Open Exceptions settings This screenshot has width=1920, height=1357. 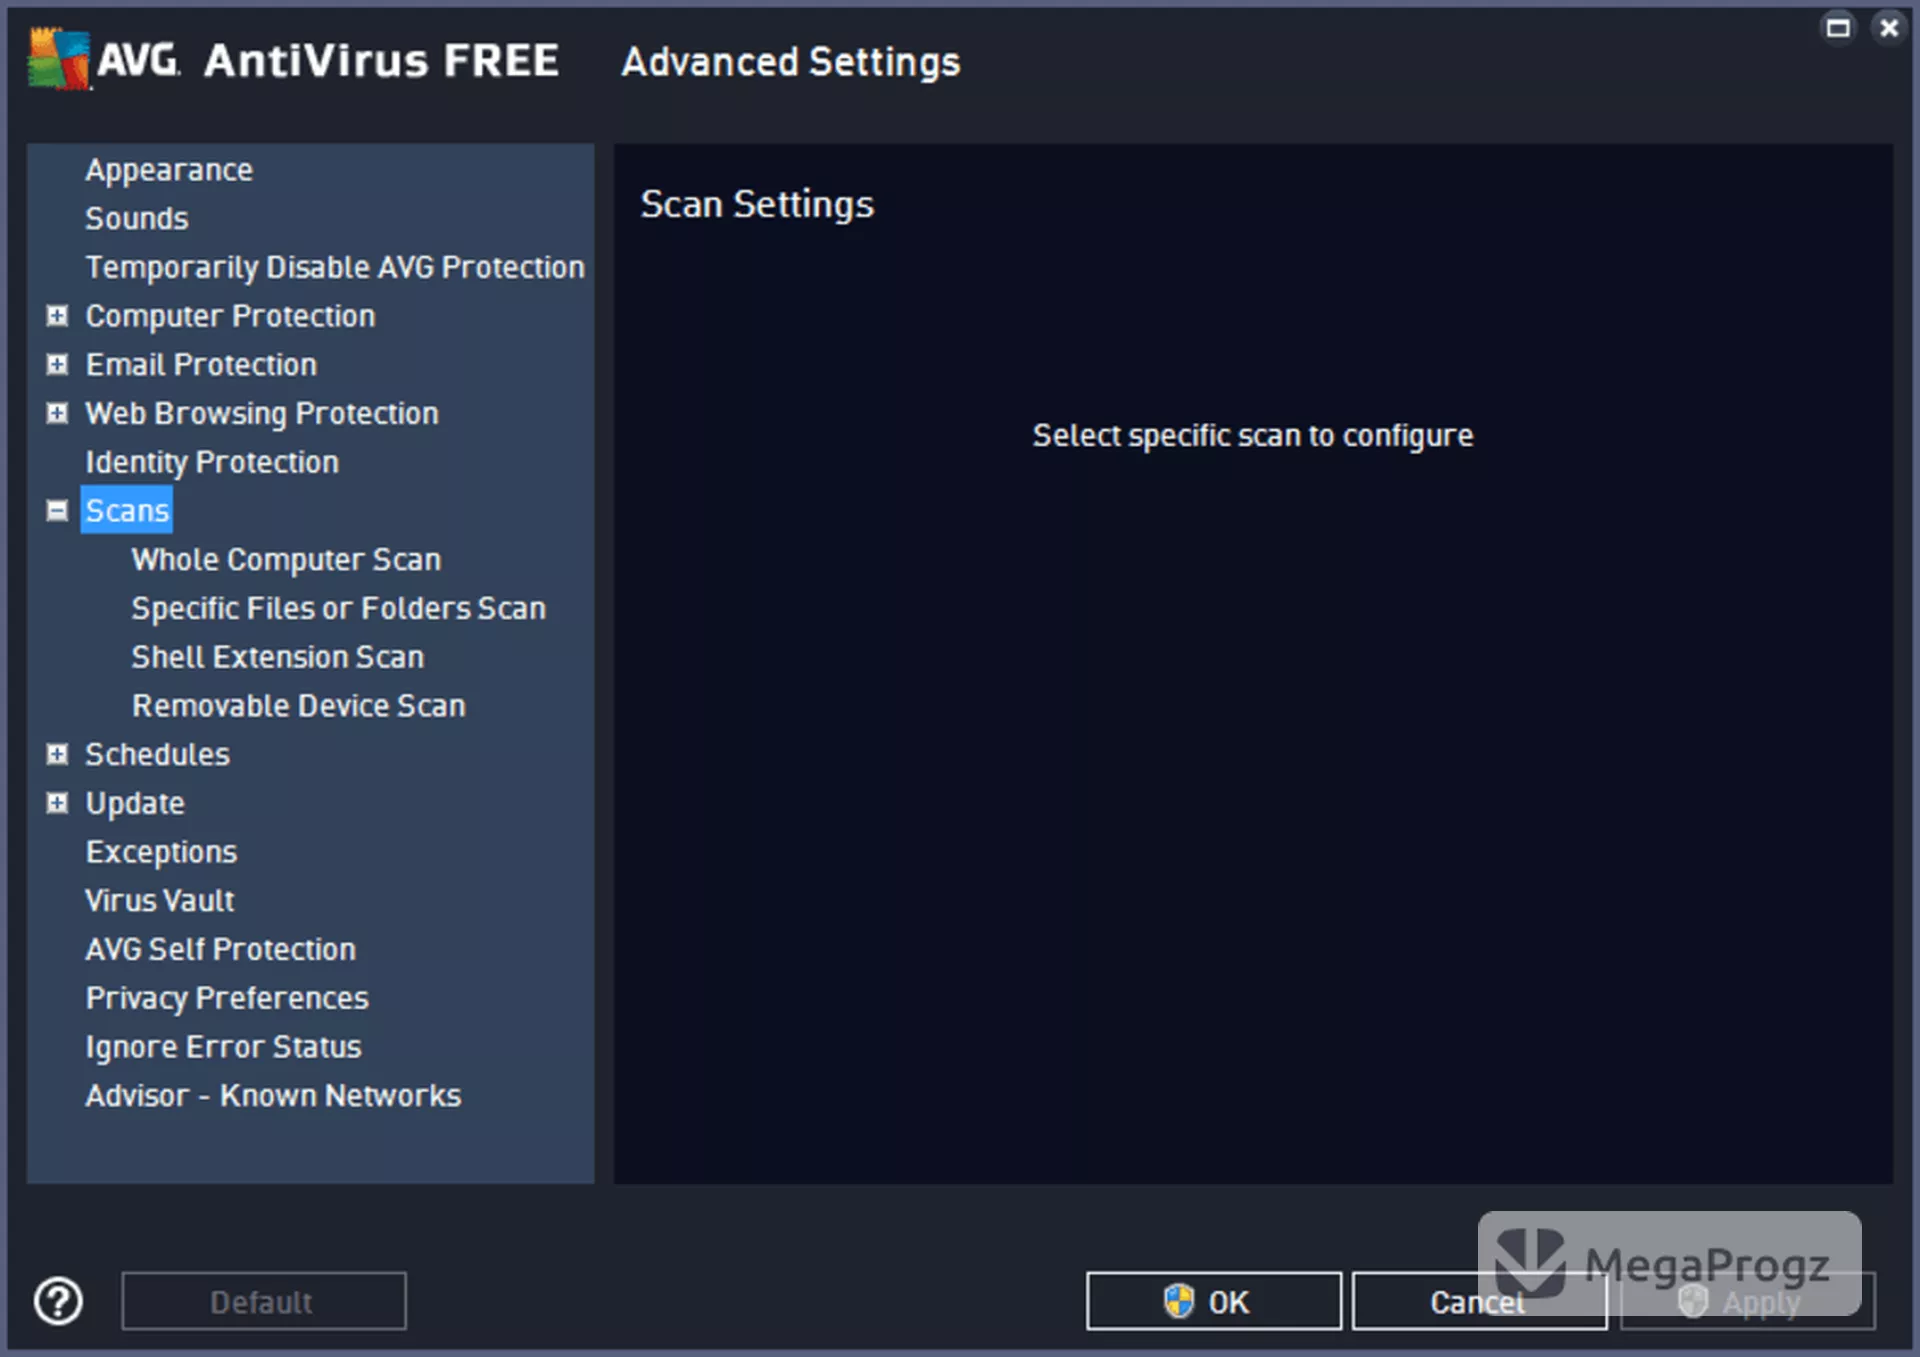(x=161, y=852)
